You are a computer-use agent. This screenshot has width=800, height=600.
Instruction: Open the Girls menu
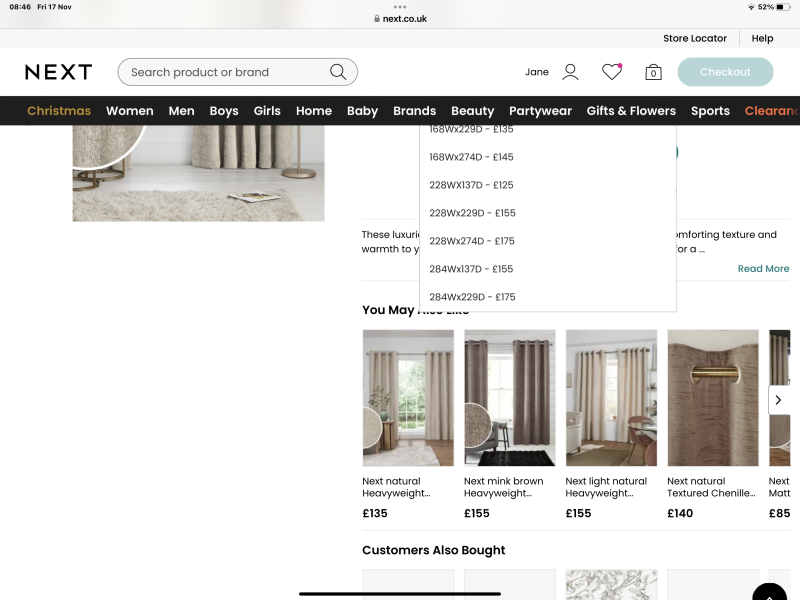click(x=267, y=111)
